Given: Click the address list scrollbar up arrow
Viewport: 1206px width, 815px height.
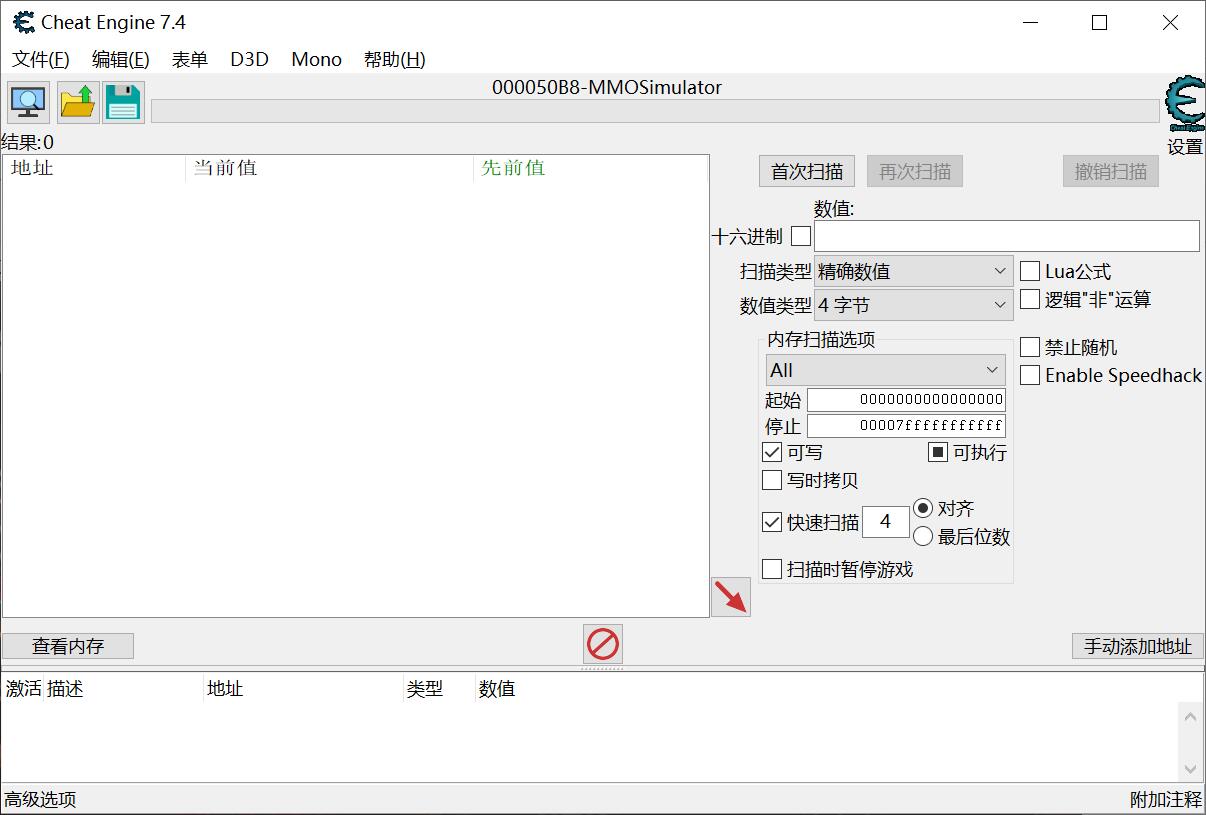Looking at the screenshot, I should pyautogui.click(x=1190, y=716).
